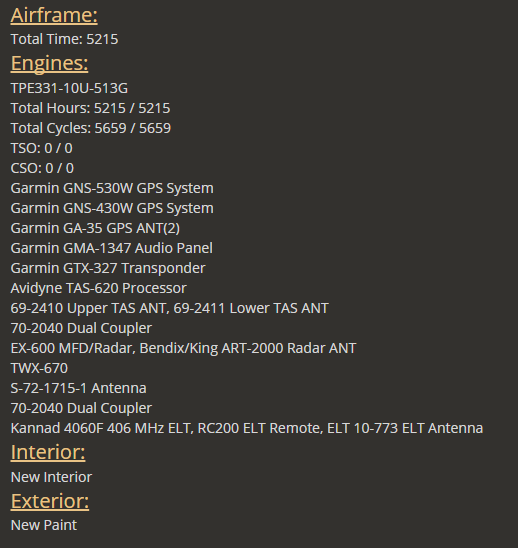
Task: Click Avidyne TAS-620 Processor entry
Action: point(99,288)
